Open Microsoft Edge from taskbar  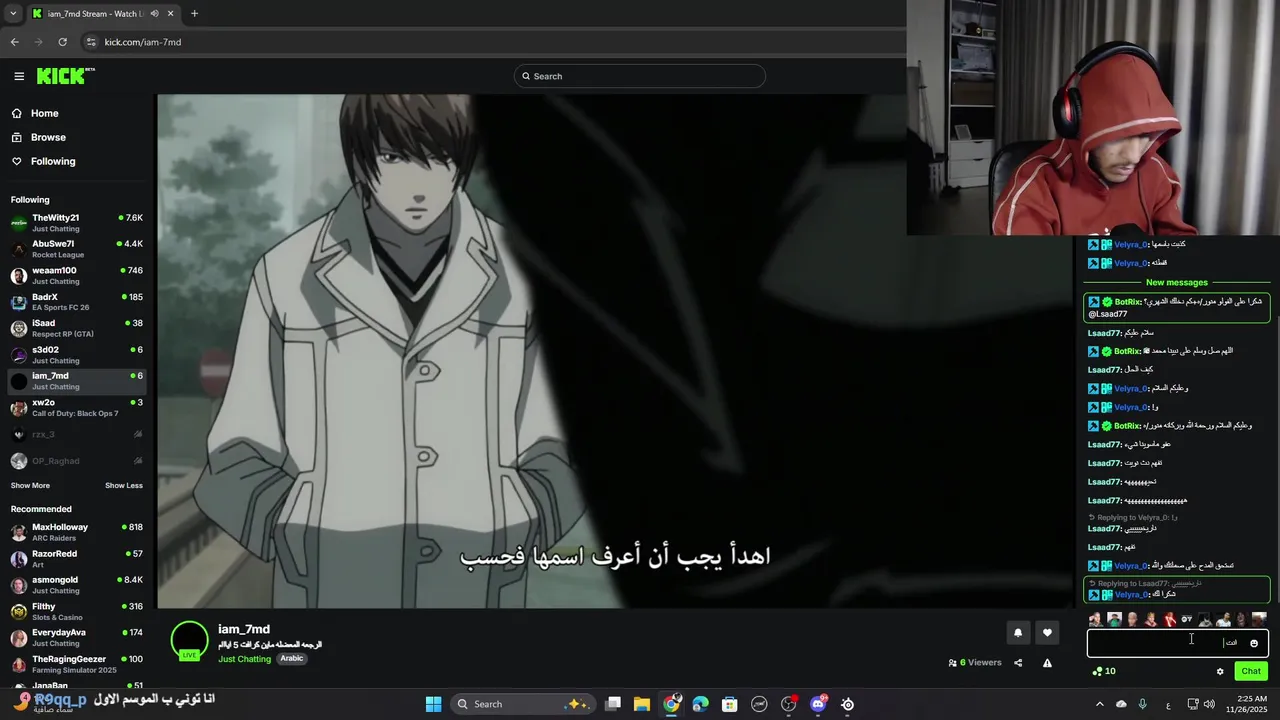coord(700,704)
